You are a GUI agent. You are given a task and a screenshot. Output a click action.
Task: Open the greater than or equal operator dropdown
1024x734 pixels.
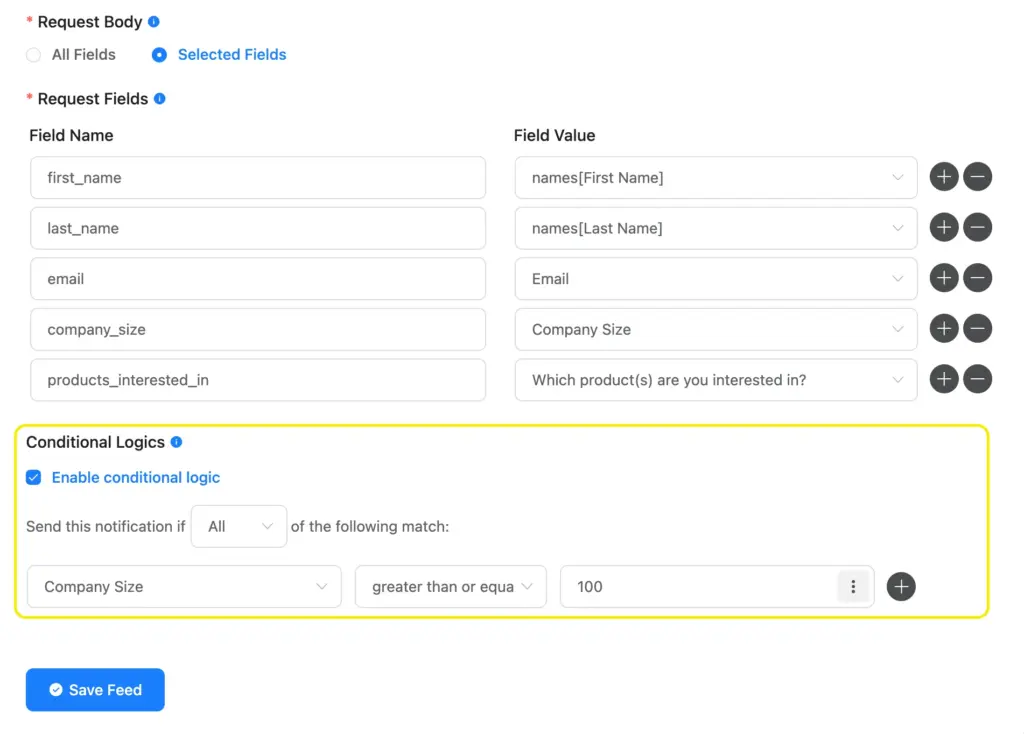[451, 586]
